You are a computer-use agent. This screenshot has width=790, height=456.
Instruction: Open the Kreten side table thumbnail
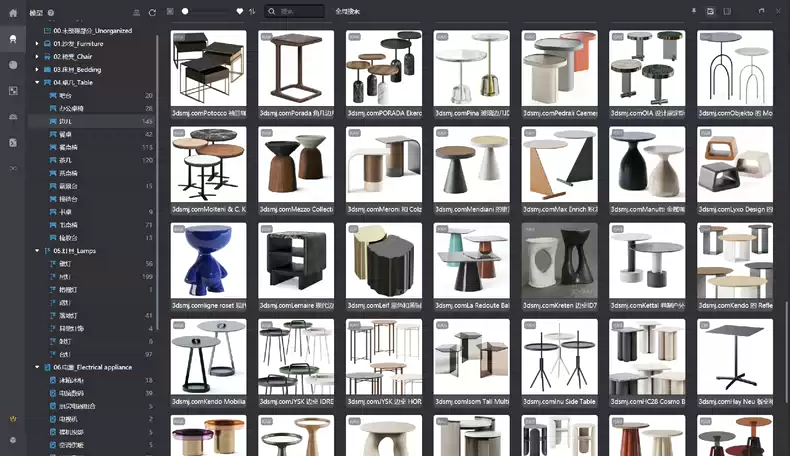[x=559, y=260]
